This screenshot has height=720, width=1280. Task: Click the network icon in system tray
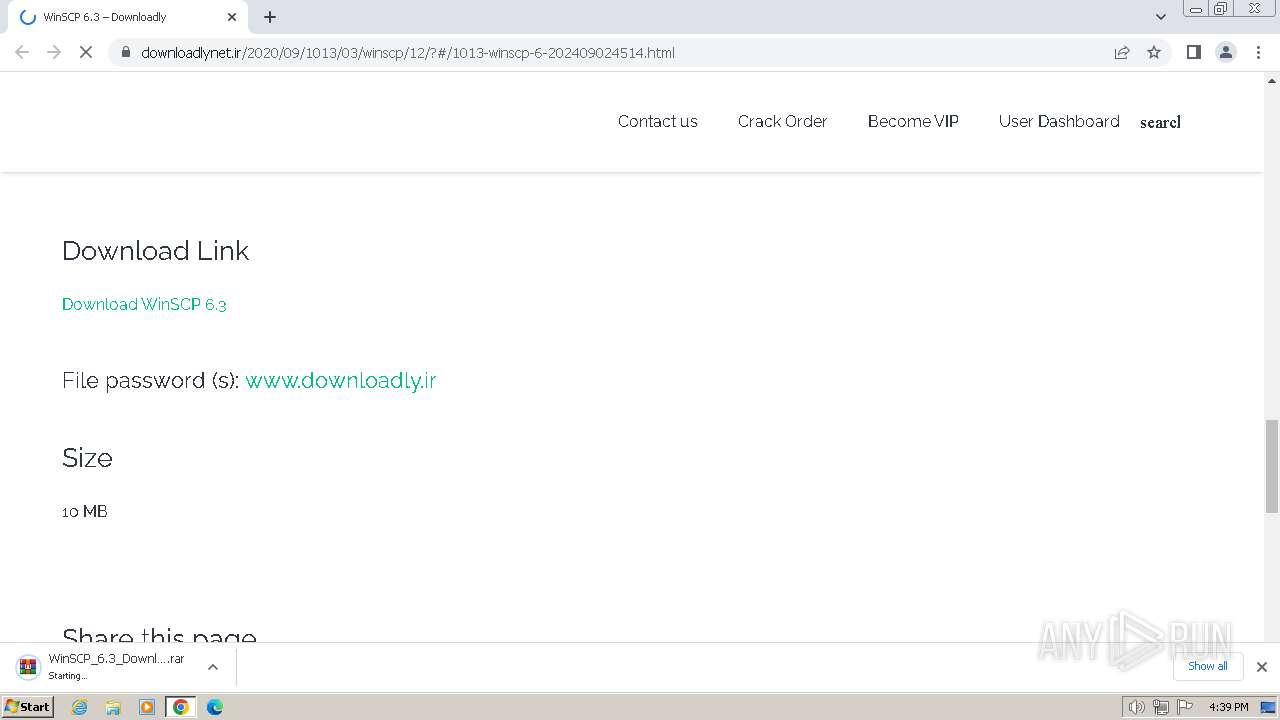click(x=1160, y=707)
